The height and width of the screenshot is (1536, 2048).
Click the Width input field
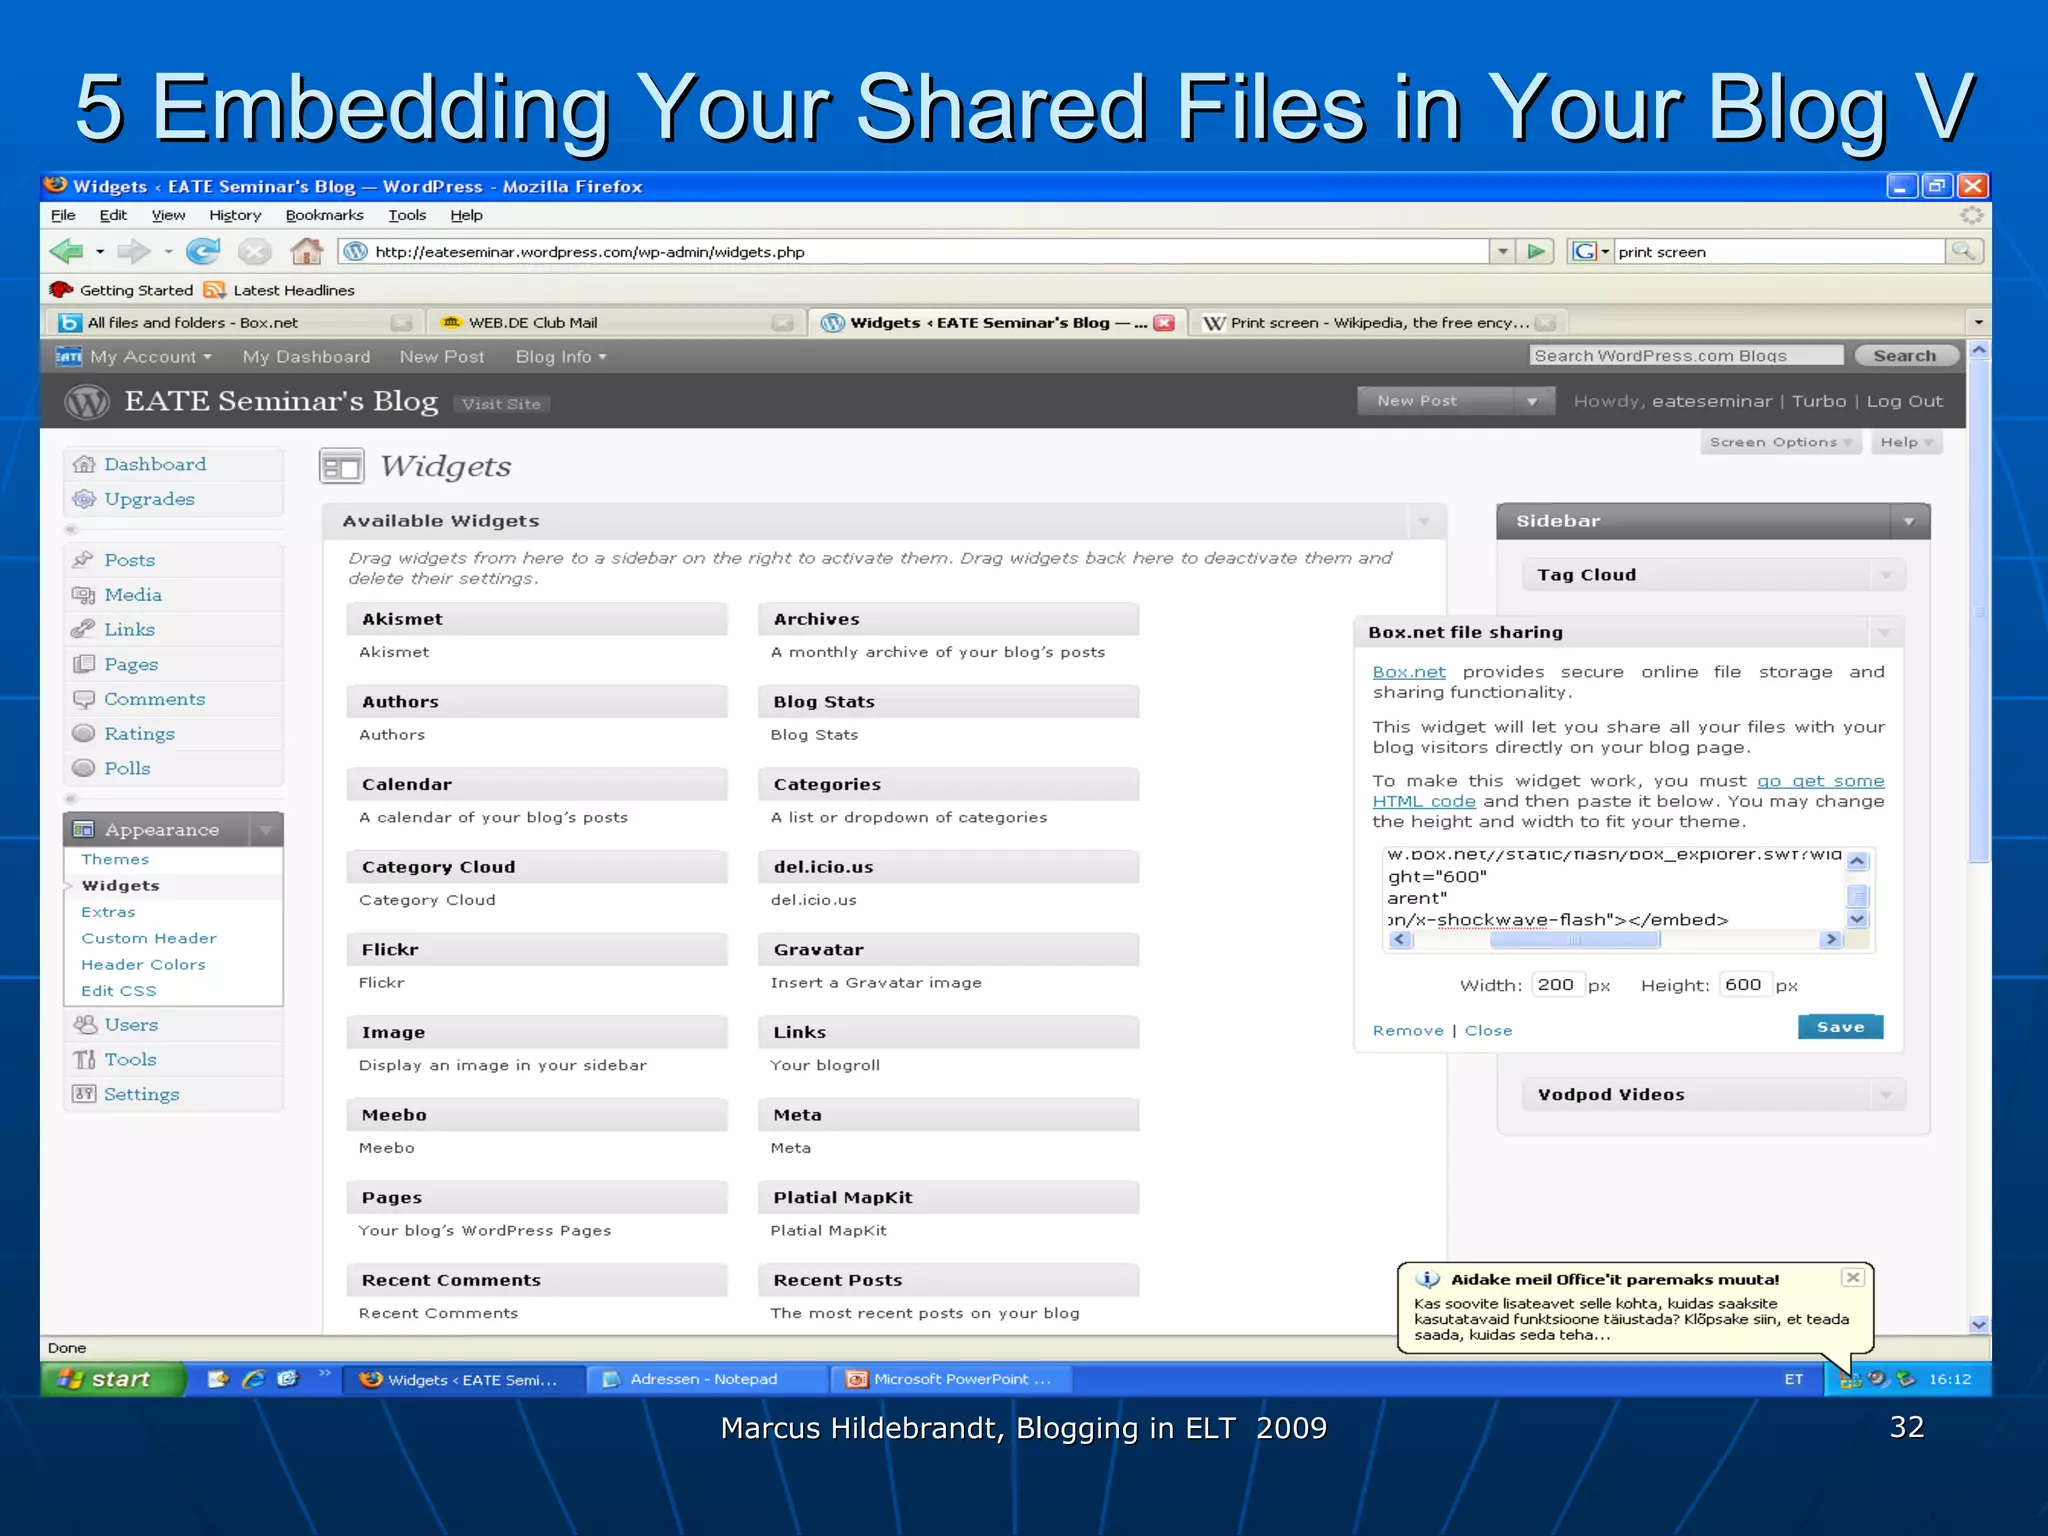point(1557,985)
